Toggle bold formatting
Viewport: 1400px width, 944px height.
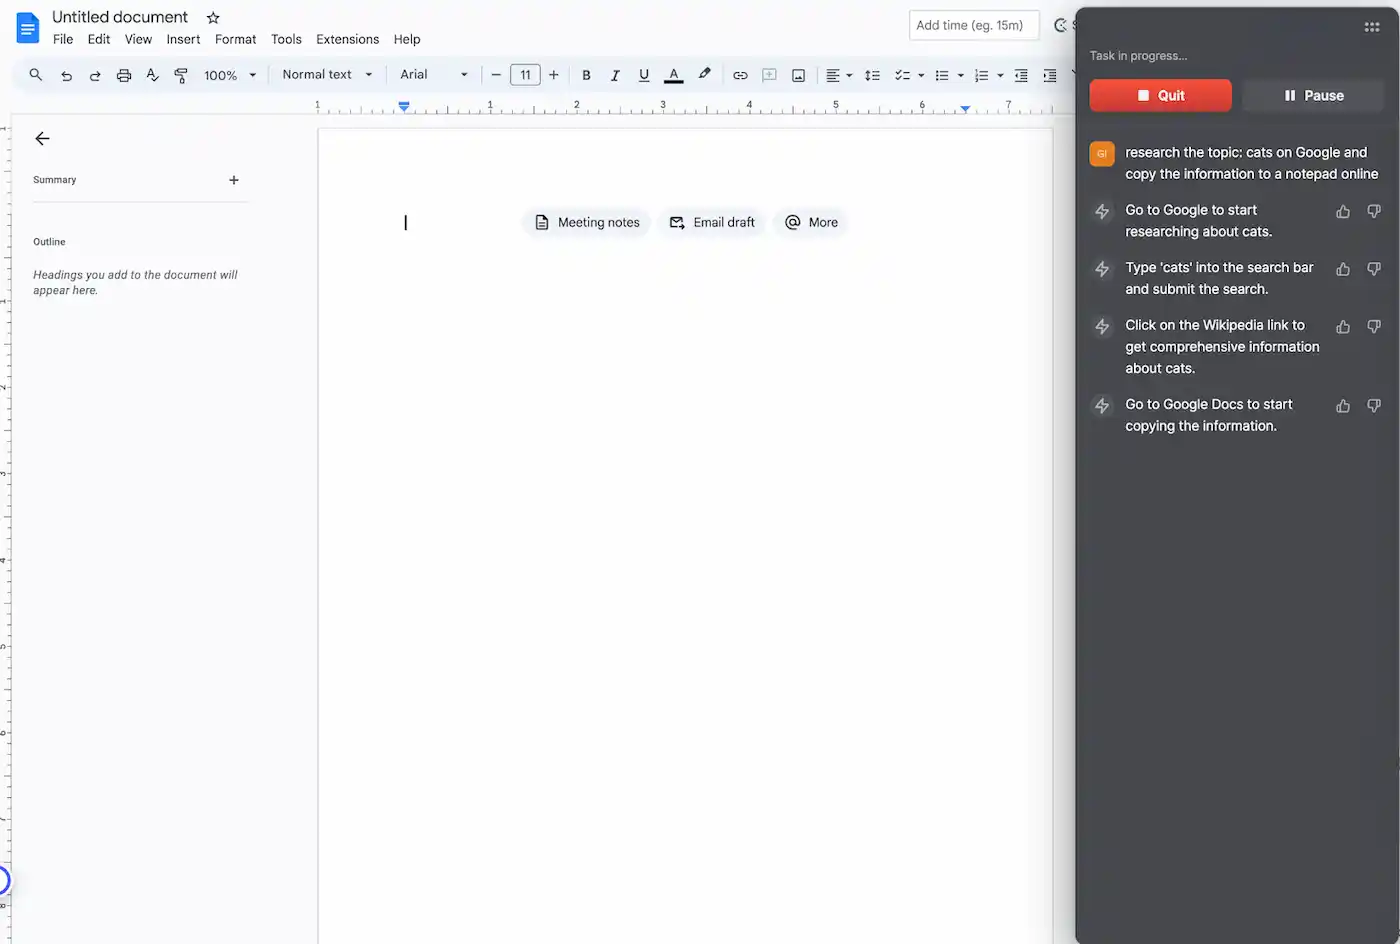pos(586,75)
